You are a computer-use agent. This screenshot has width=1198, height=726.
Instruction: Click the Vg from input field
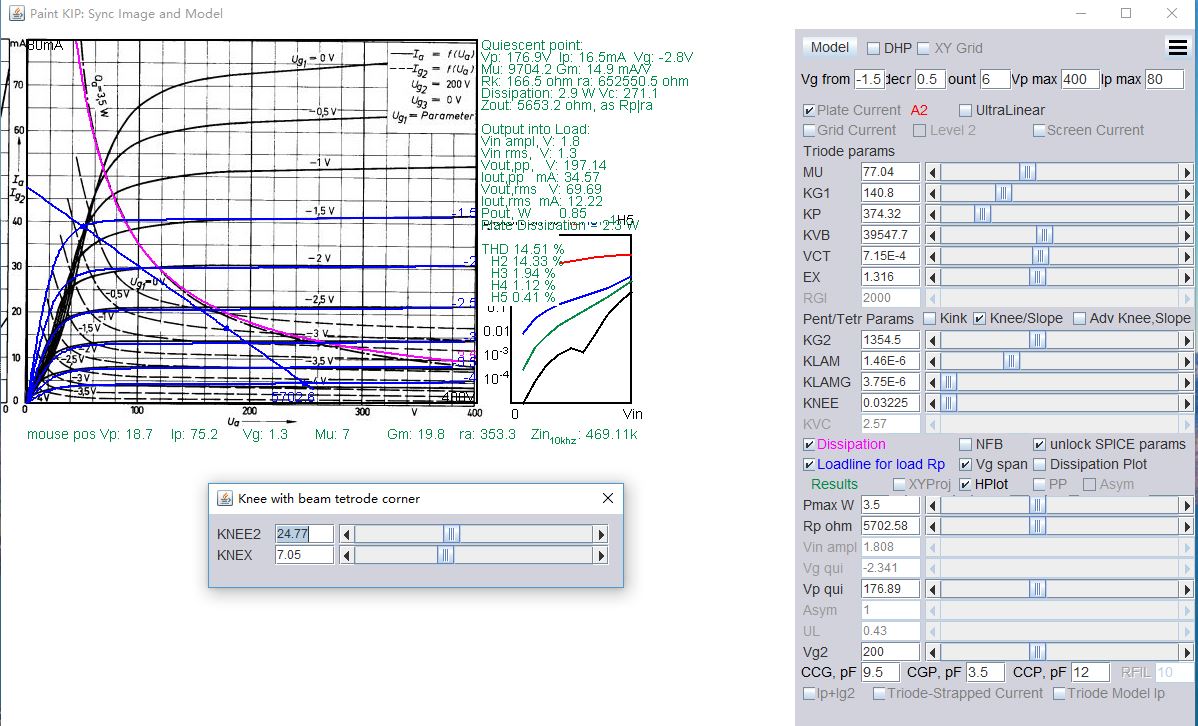click(x=869, y=79)
